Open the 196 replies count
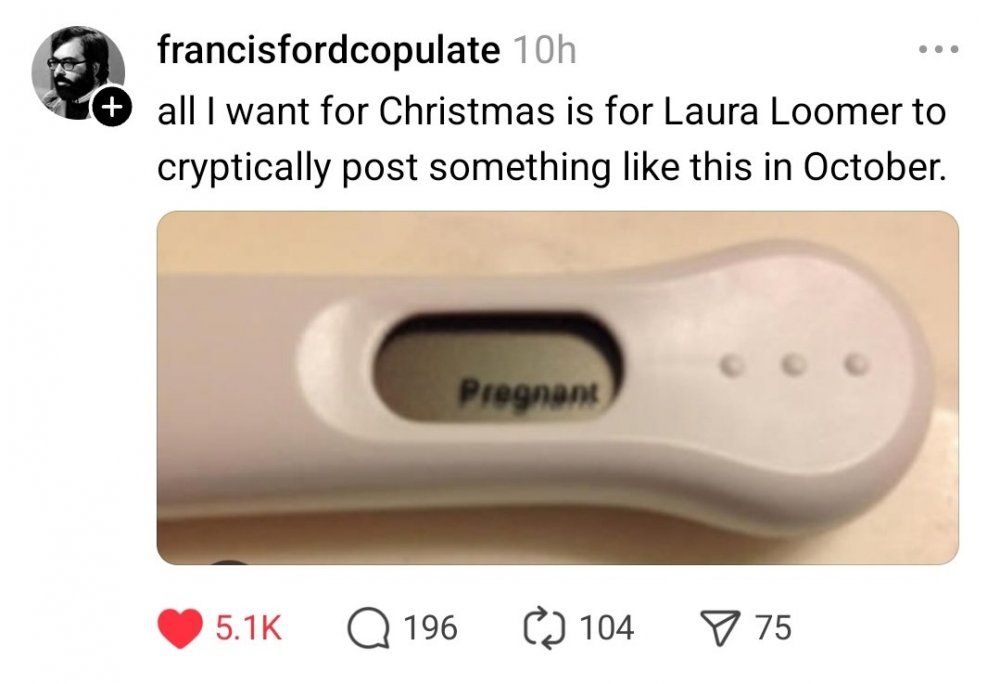 pyautogui.click(x=431, y=628)
